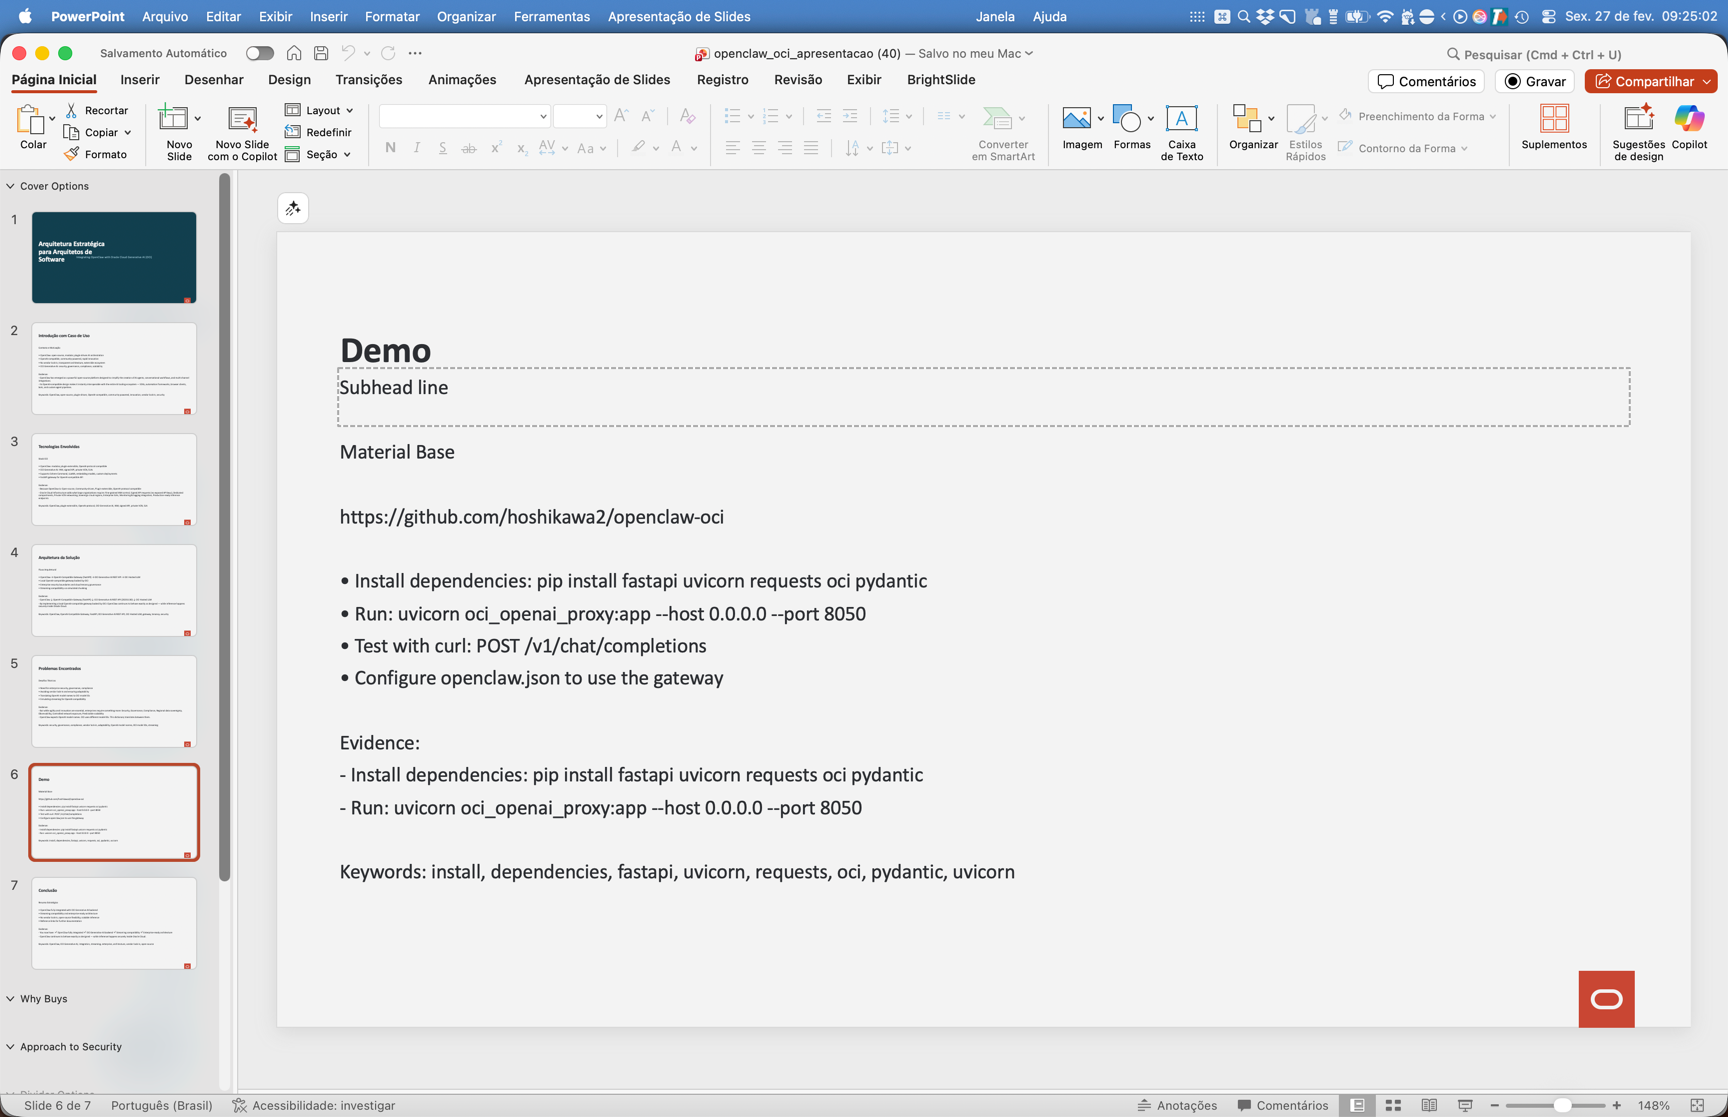Toggle Salvamento Automático switch

pyautogui.click(x=260, y=53)
